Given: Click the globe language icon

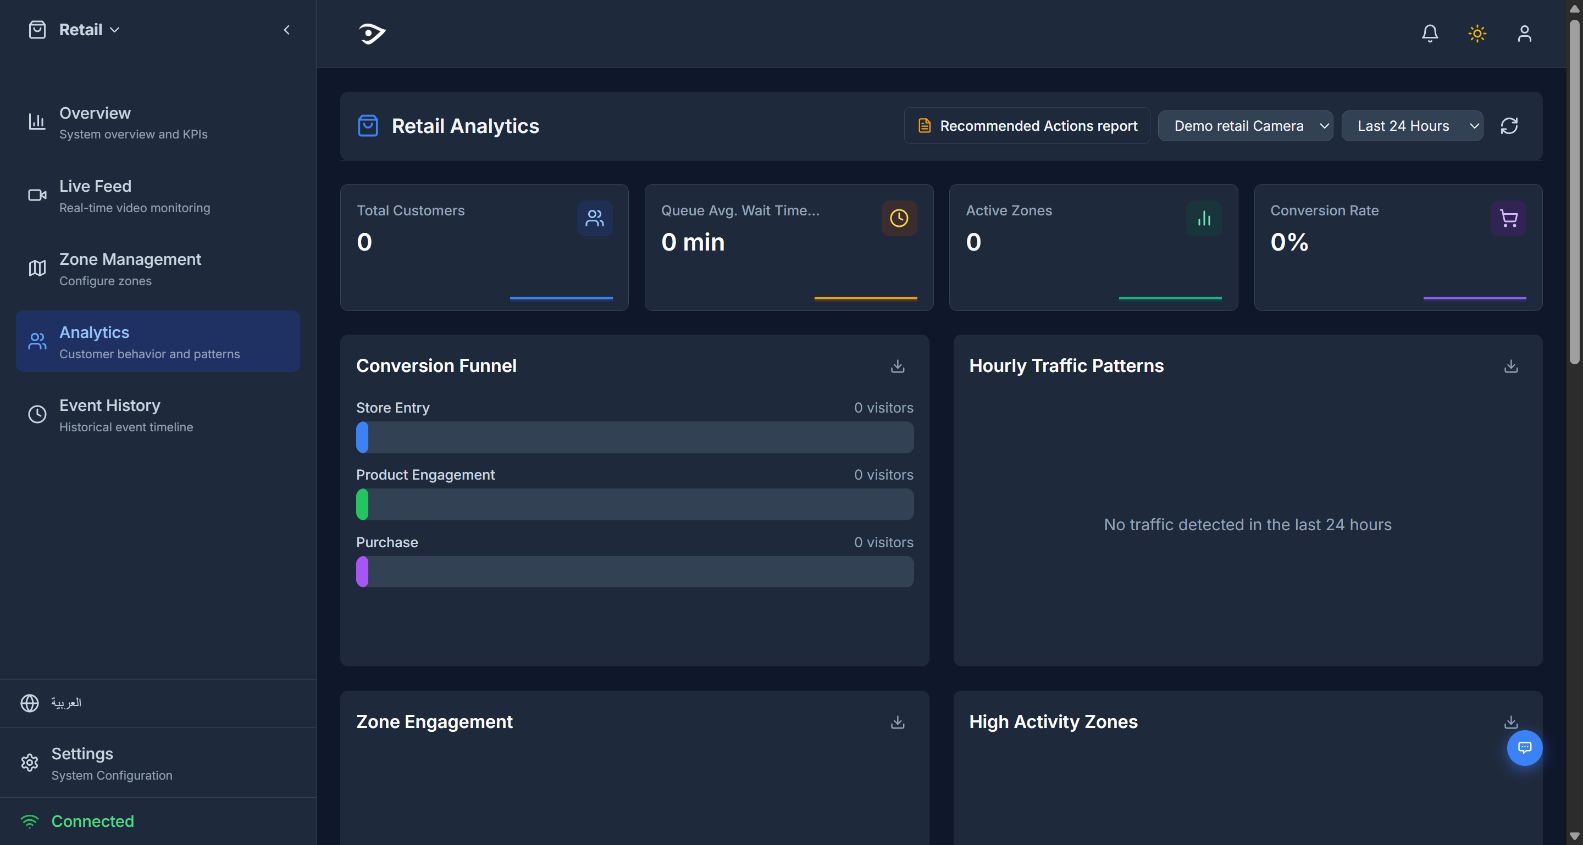Looking at the screenshot, I should click(x=30, y=703).
